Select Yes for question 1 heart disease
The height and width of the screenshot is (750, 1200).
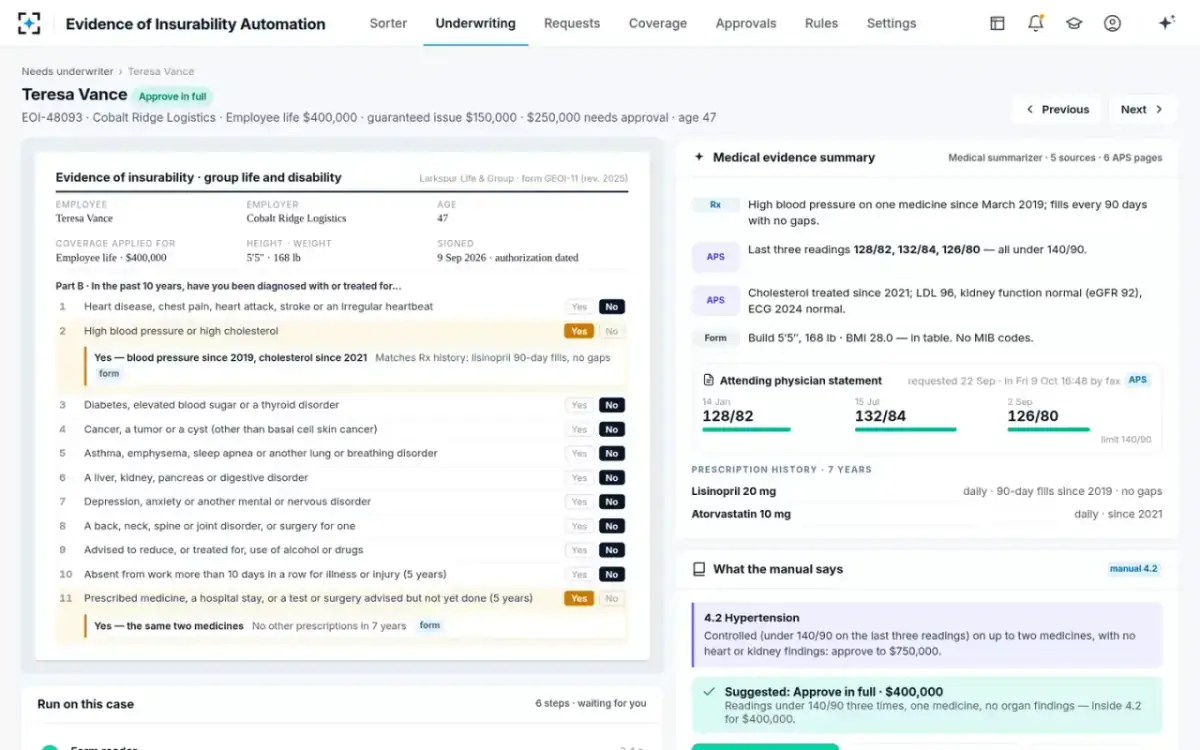[579, 307]
